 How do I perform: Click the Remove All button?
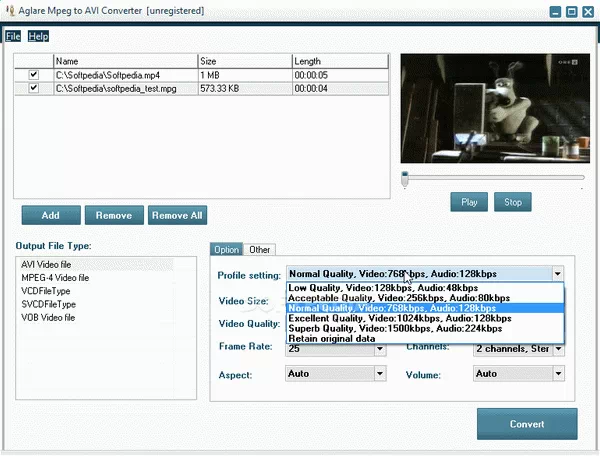(x=177, y=215)
